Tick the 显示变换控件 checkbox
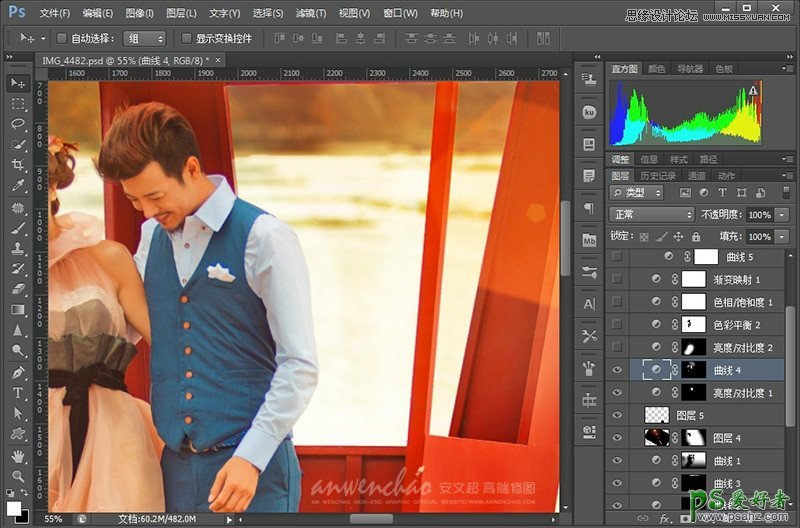Screen dimensions: 800x528 [186, 38]
